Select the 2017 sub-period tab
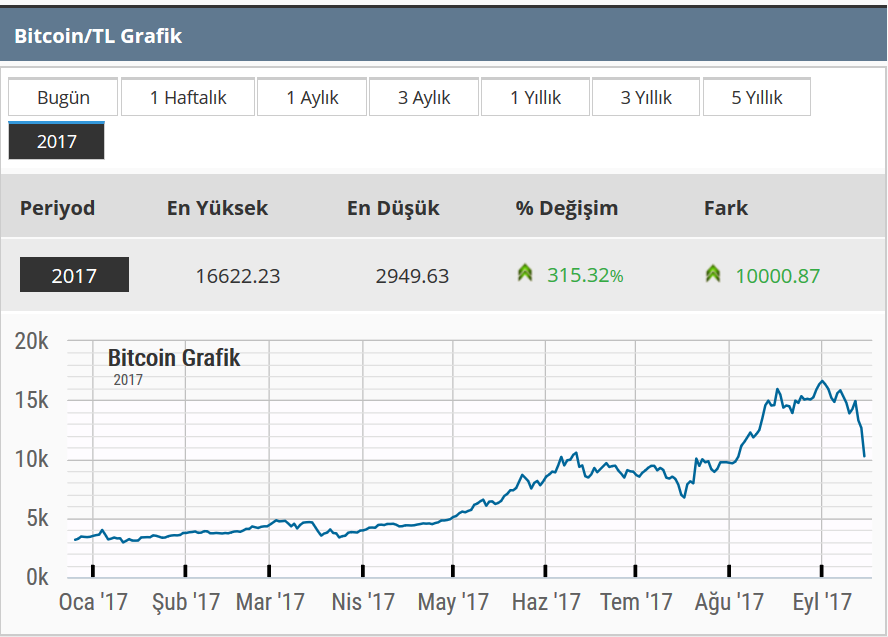Image resolution: width=888 pixels, height=637 pixels. click(x=56, y=141)
